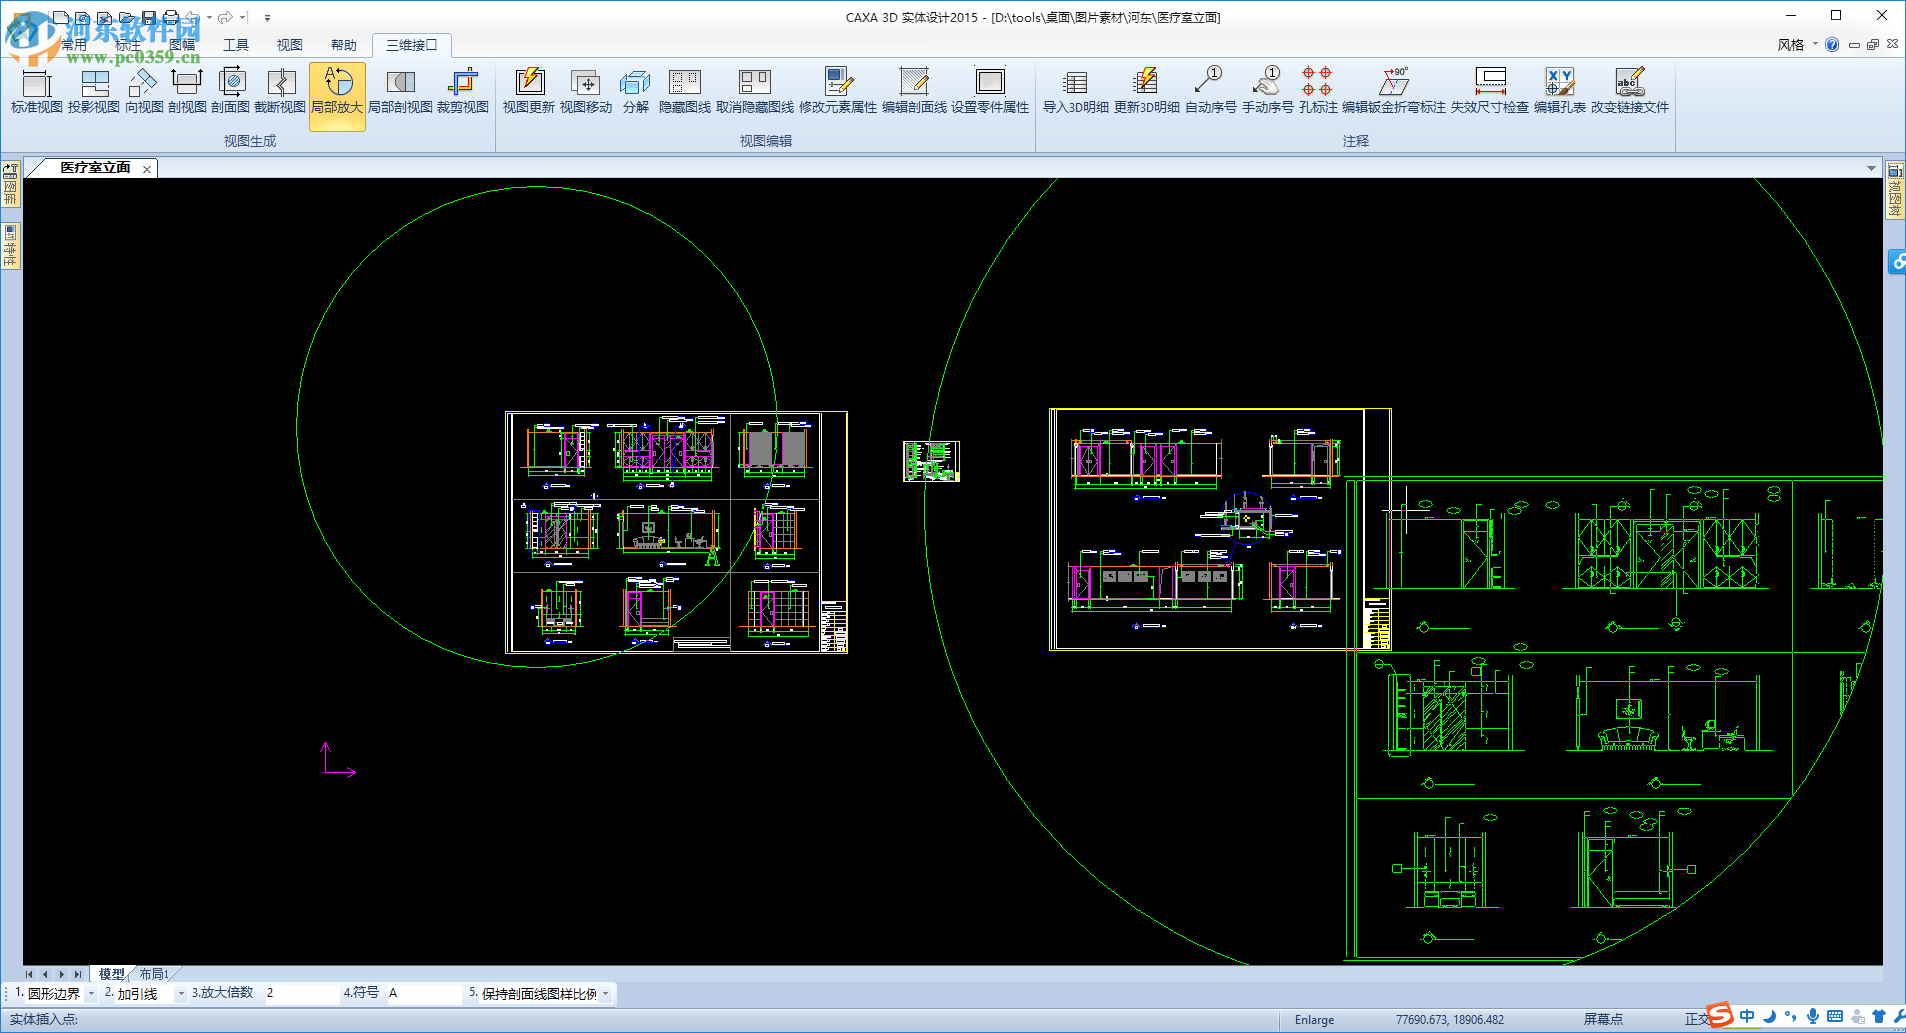Expand the 保持剖面线图样比例 dropdown
The image size is (1906, 1033).
605,994
